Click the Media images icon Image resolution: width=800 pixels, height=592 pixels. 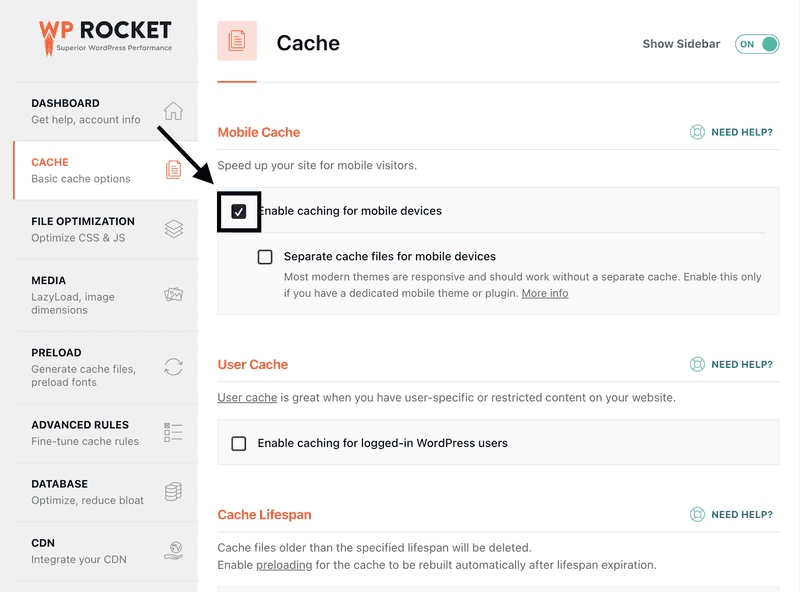point(173,294)
